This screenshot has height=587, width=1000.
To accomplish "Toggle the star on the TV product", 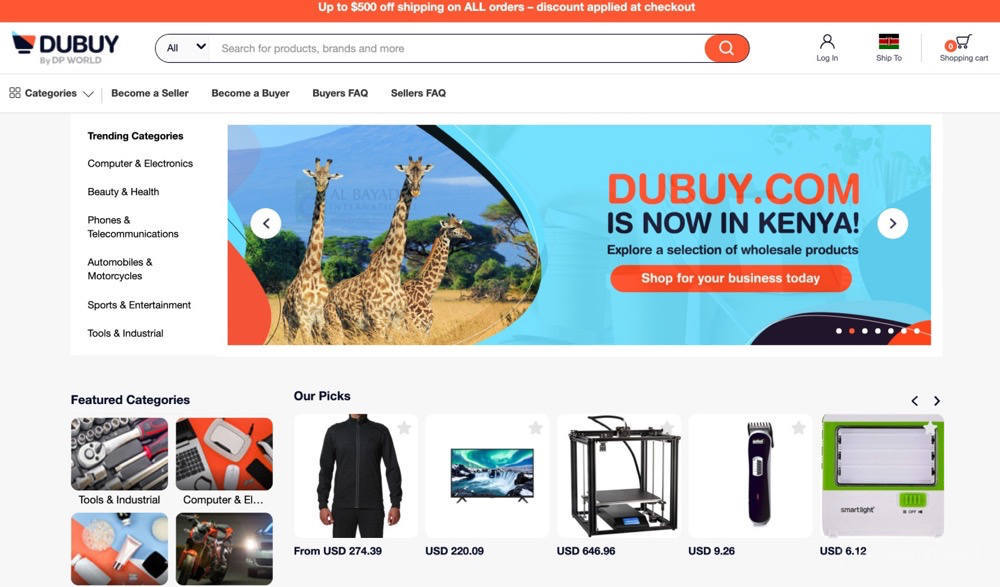I will click(x=536, y=428).
